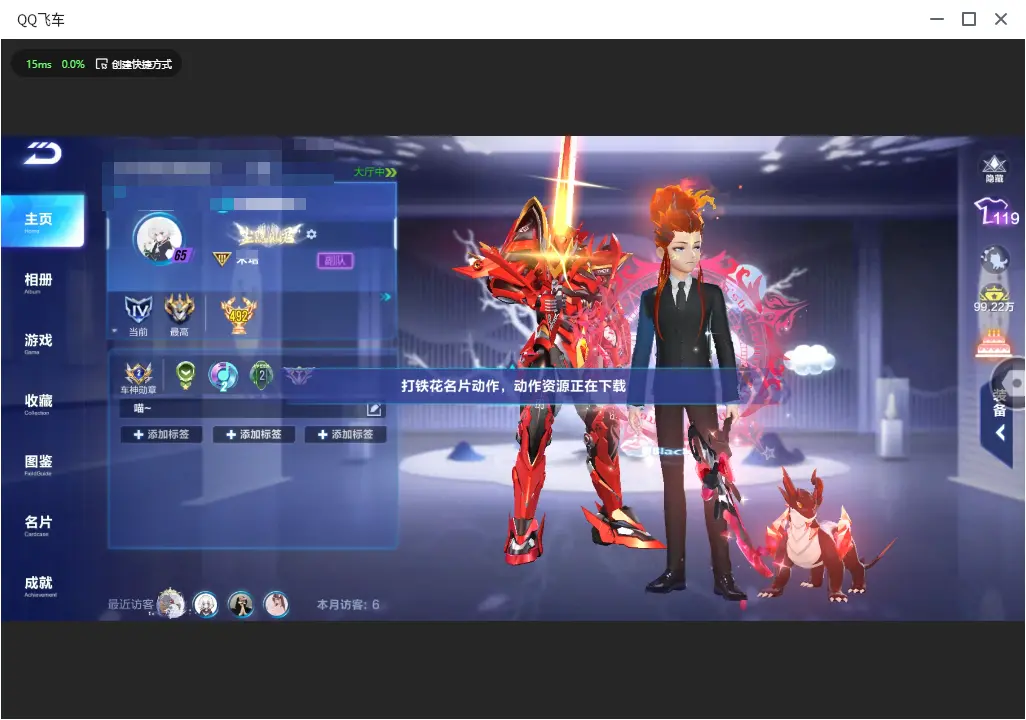1026x720 pixels.
Task: Open the 车神勋章 medal
Action: pyautogui.click(x=138, y=378)
